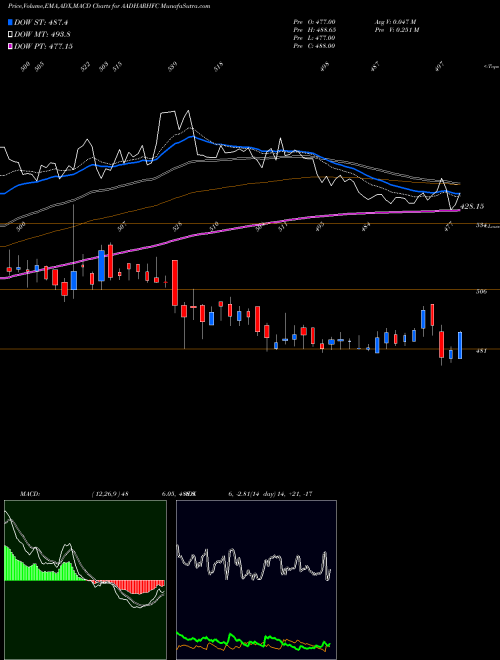Open the green MACD histogram panel
Viewport: 500px width, 660px height.
click(x=85, y=580)
